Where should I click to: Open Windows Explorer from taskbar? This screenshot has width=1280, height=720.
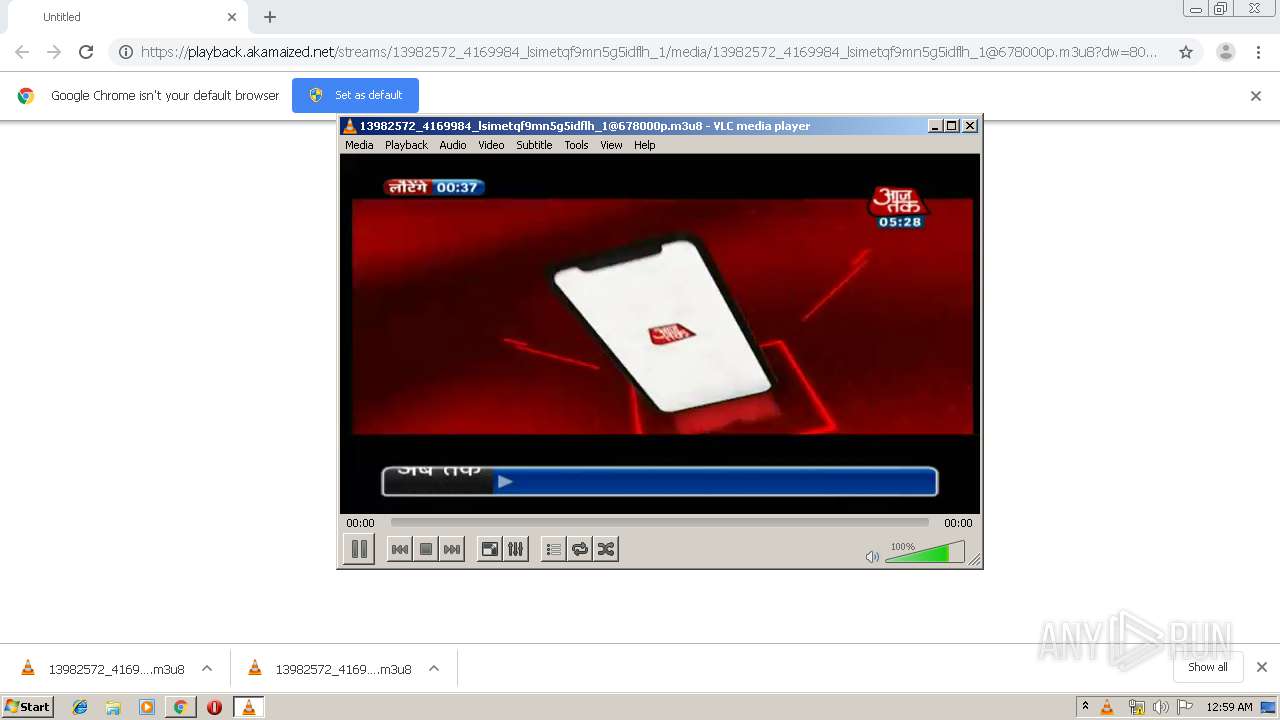pos(113,707)
